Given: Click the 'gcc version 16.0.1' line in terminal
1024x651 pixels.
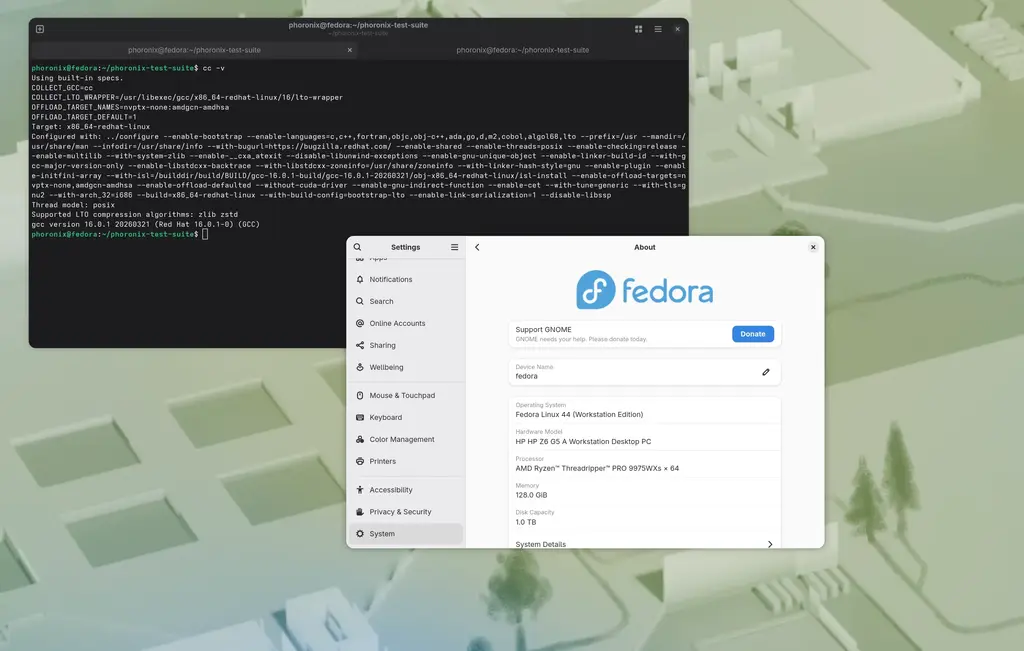Looking at the screenshot, I should tap(146, 224).
